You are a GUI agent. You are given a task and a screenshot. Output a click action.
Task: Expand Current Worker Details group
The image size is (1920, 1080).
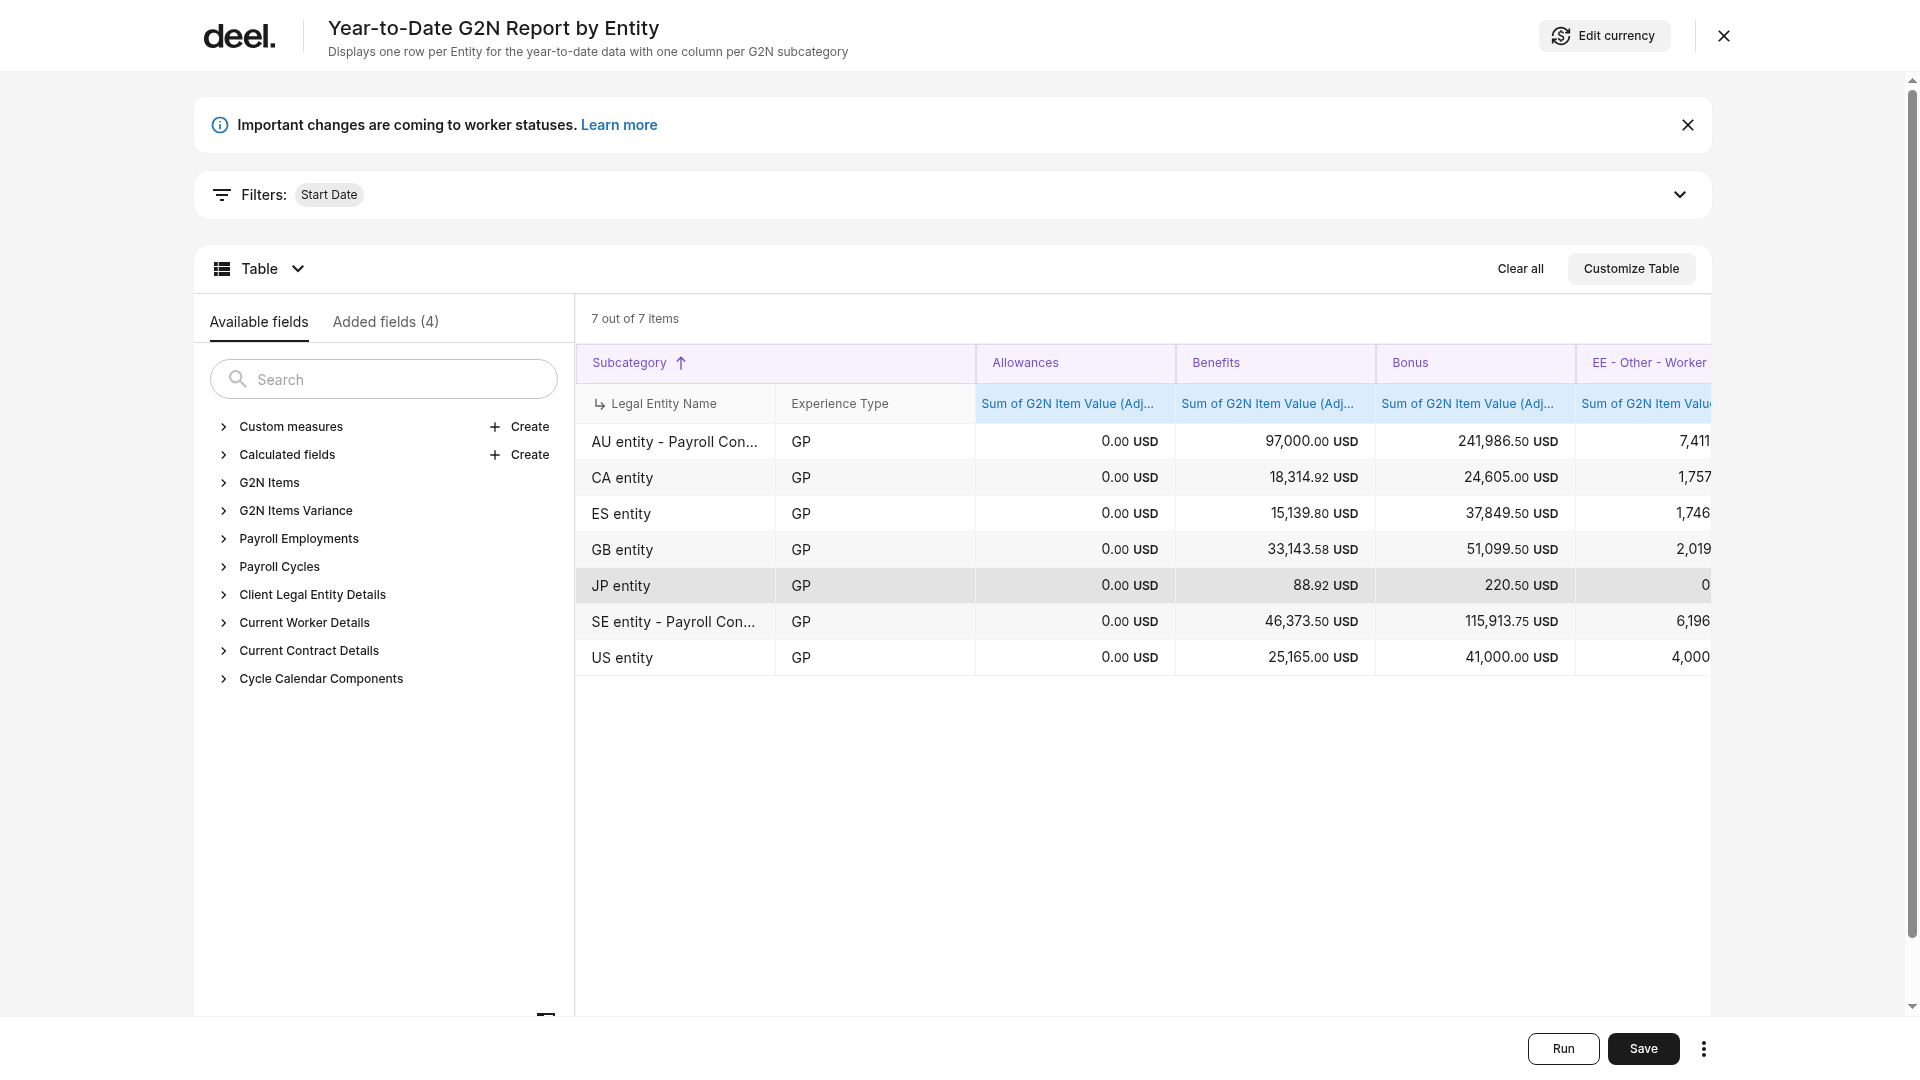pyautogui.click(x=224, y=623)
